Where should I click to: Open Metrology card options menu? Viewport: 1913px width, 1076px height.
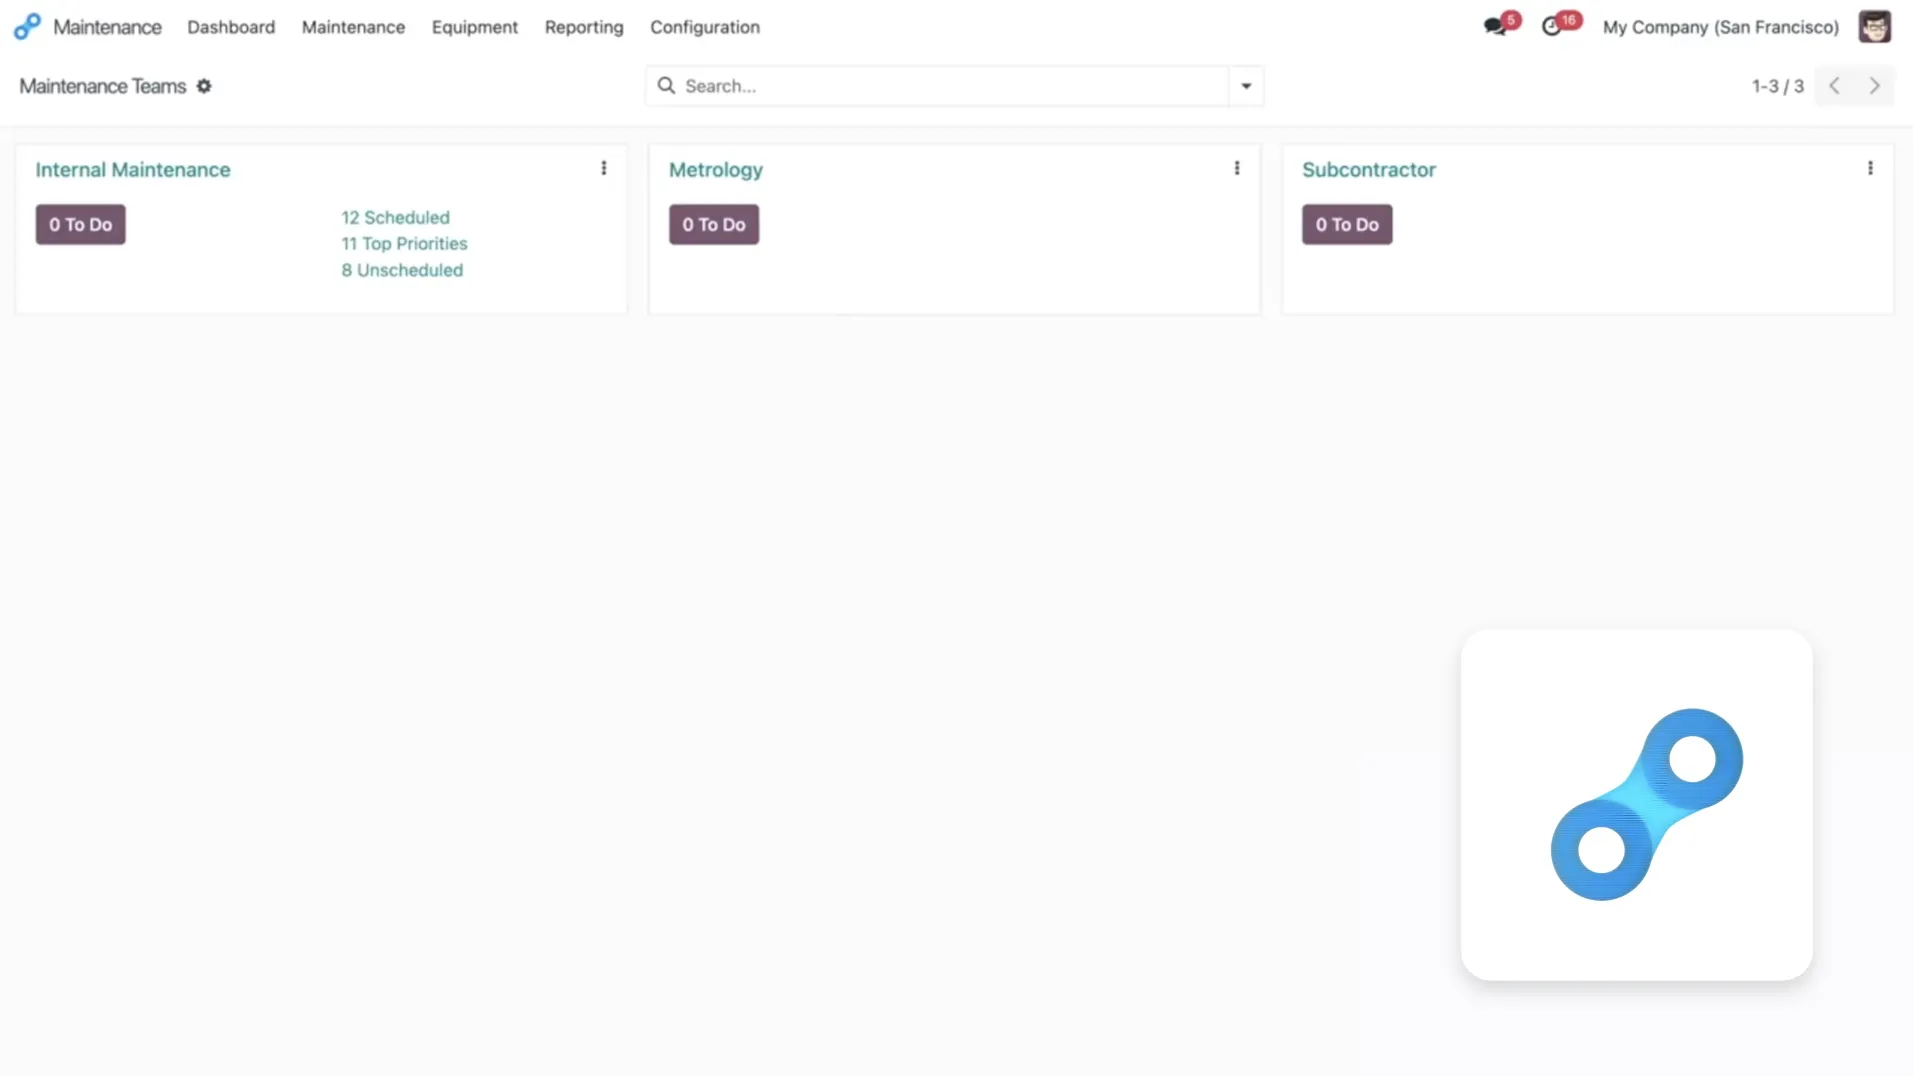point(1237,168)
